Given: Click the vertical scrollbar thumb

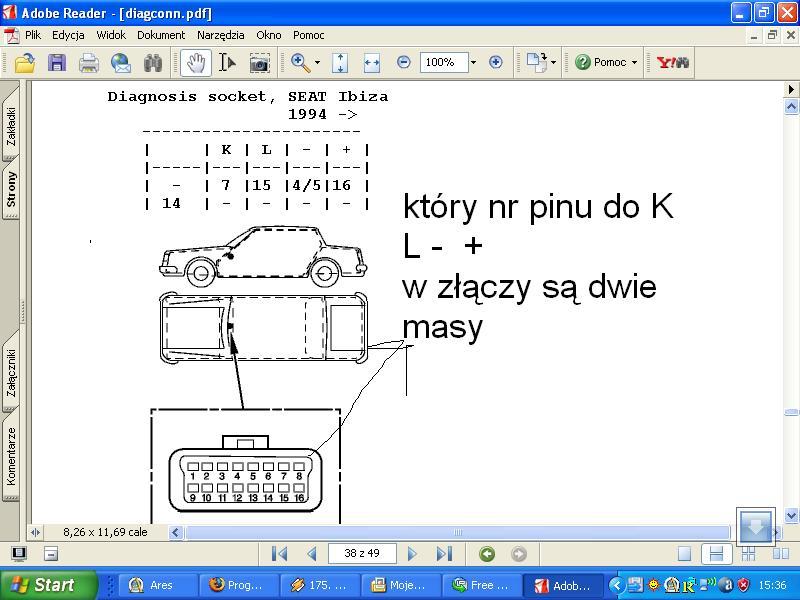Looking at the screenshot, I should pyautogui.click(x=791, y=412).
